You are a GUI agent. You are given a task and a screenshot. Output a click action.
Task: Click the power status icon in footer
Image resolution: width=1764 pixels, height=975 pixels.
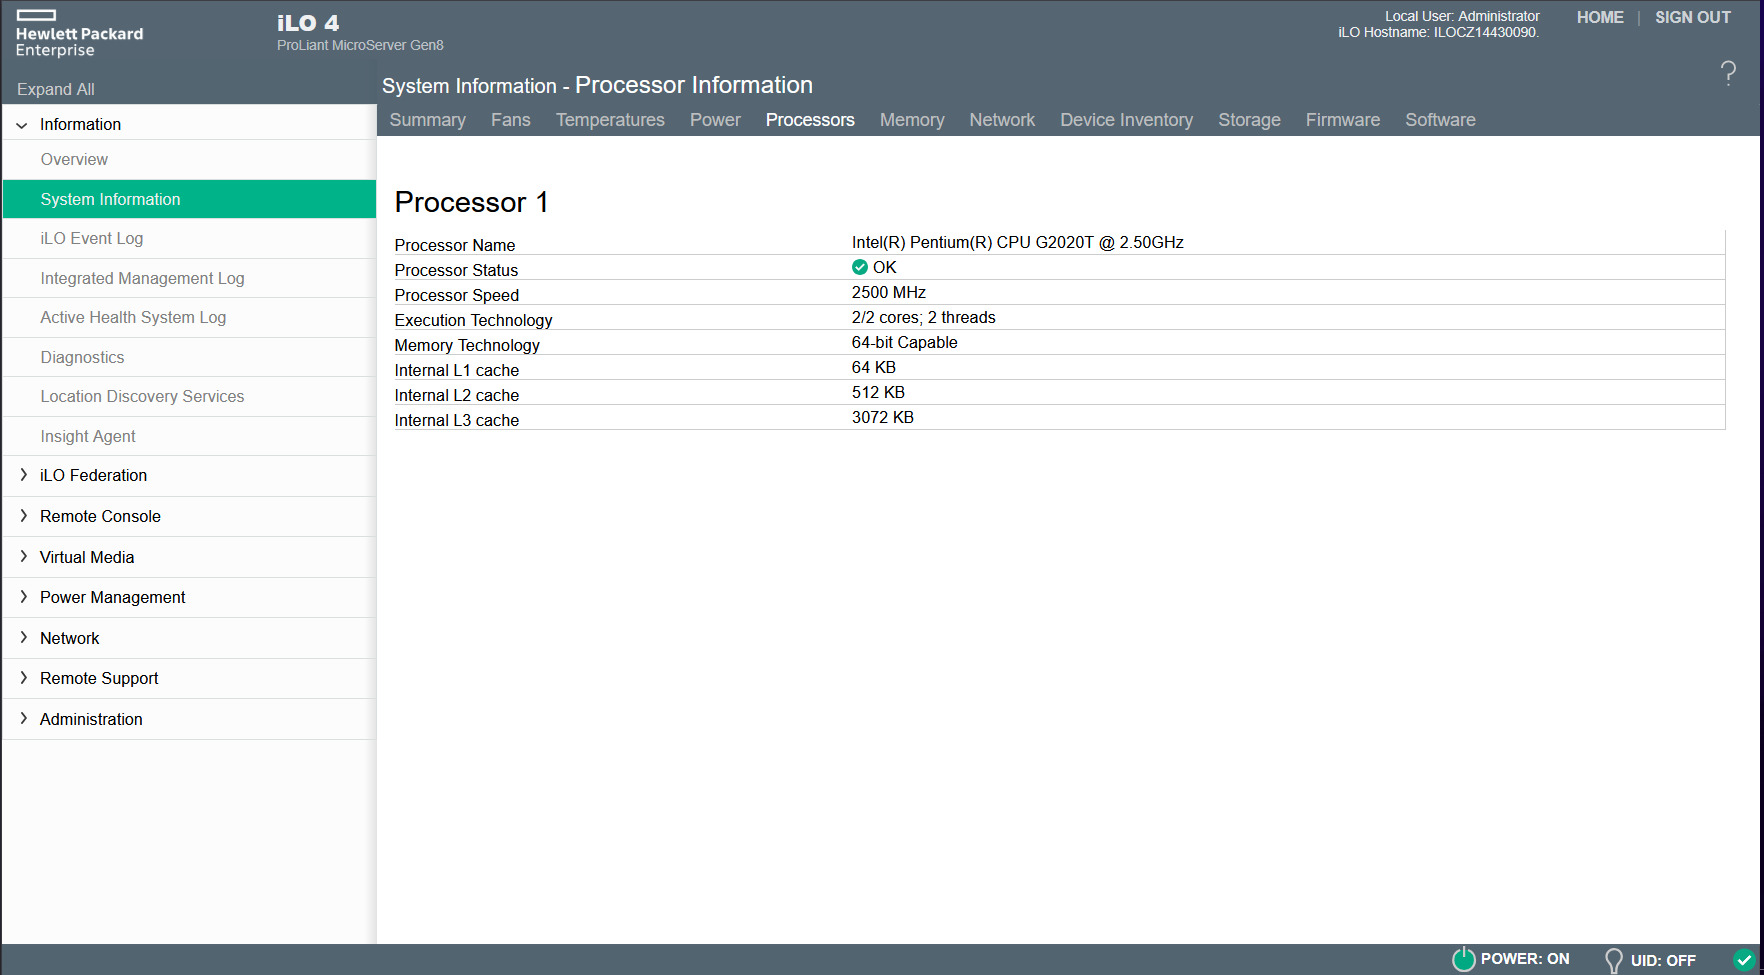point(1463,959)
